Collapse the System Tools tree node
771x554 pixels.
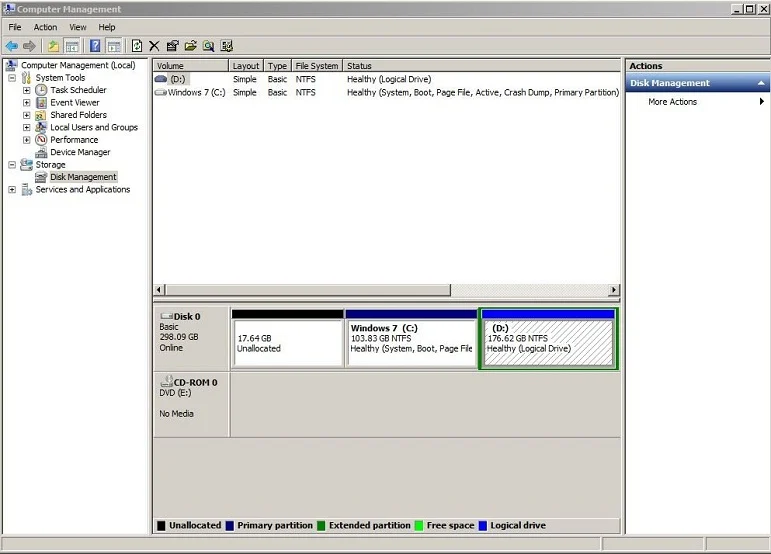tap(12, 78)
